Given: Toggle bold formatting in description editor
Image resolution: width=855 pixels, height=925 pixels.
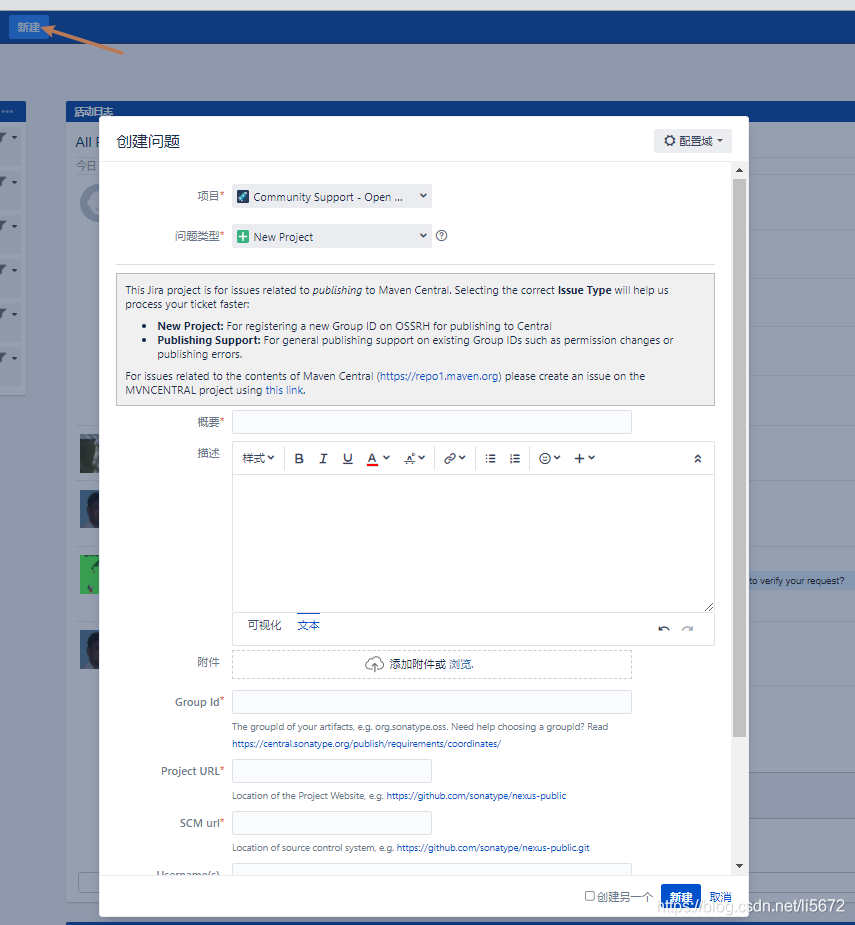Looking at the screenshot, I should (299, 458).
